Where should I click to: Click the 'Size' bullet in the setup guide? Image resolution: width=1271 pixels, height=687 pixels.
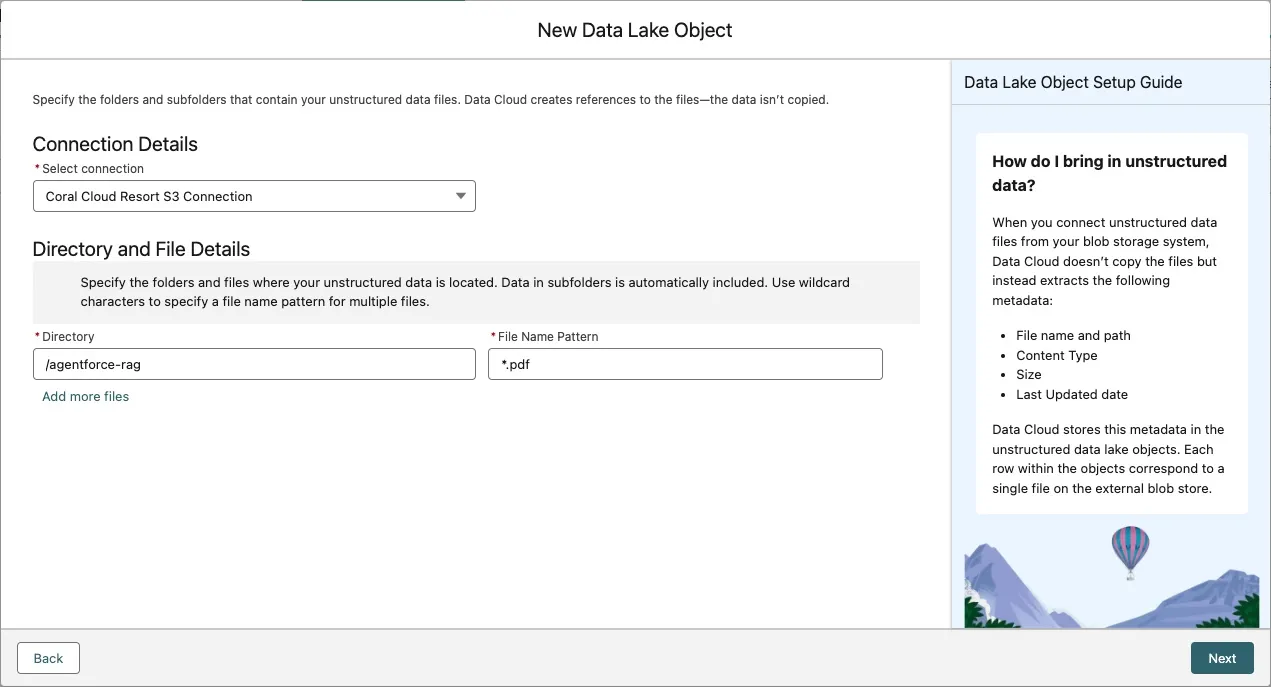[x=1028, y=375]
